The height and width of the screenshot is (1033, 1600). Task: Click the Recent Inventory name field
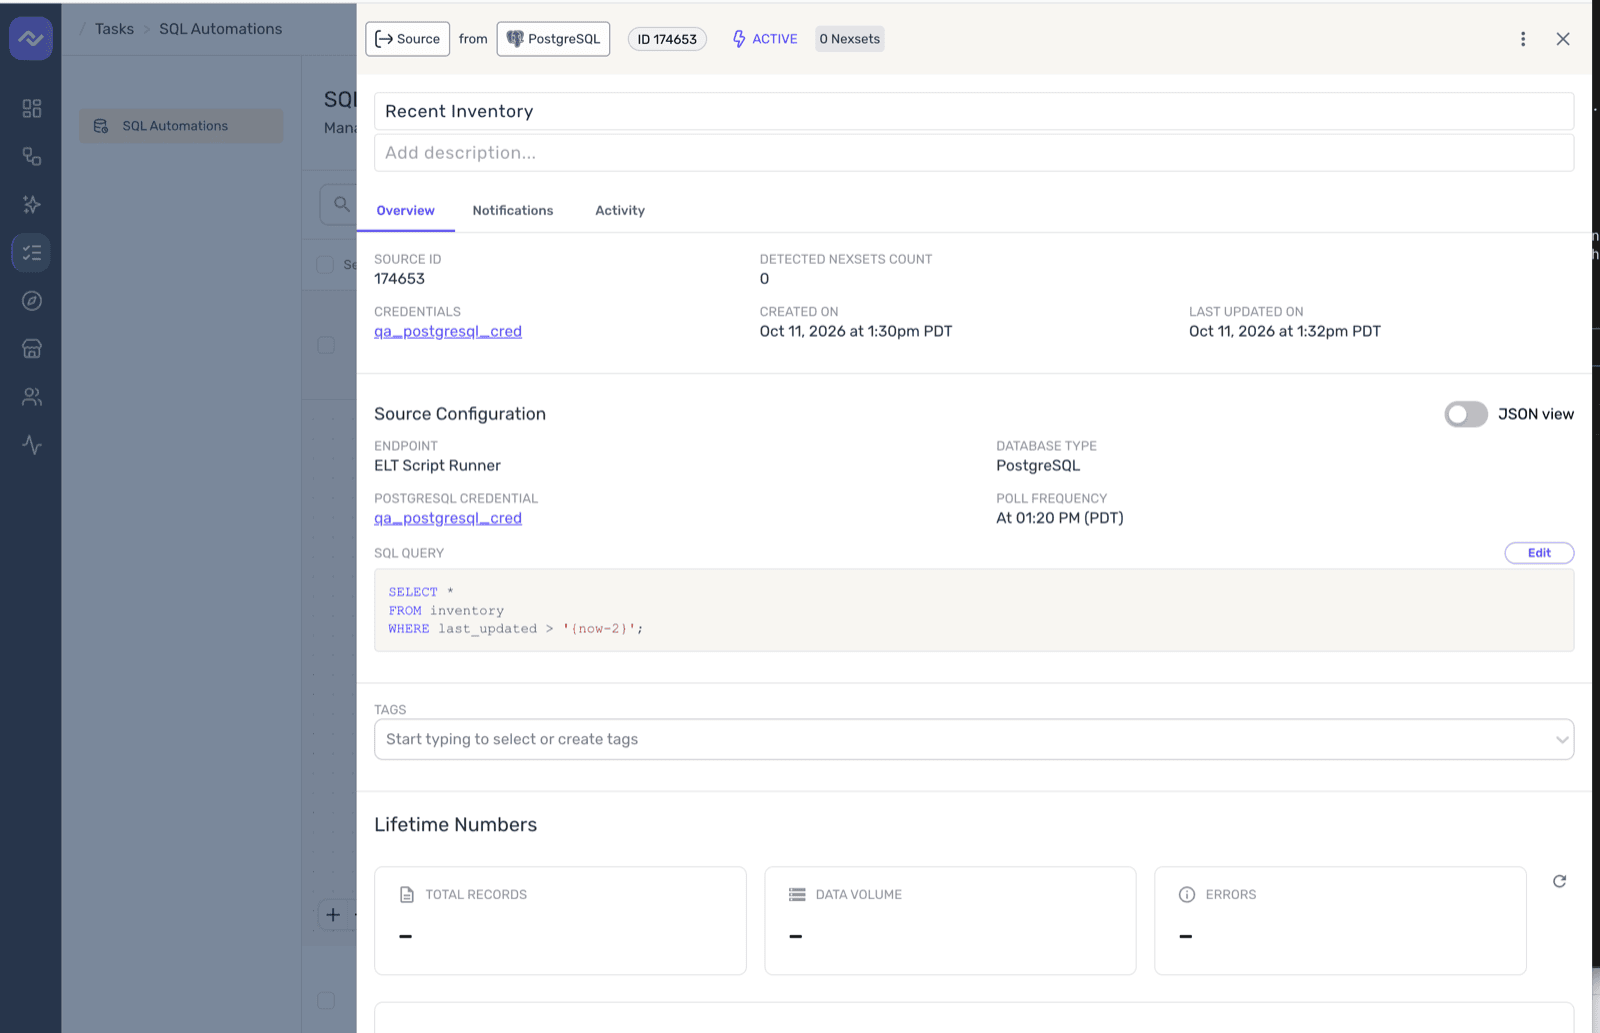click(974, 111)
